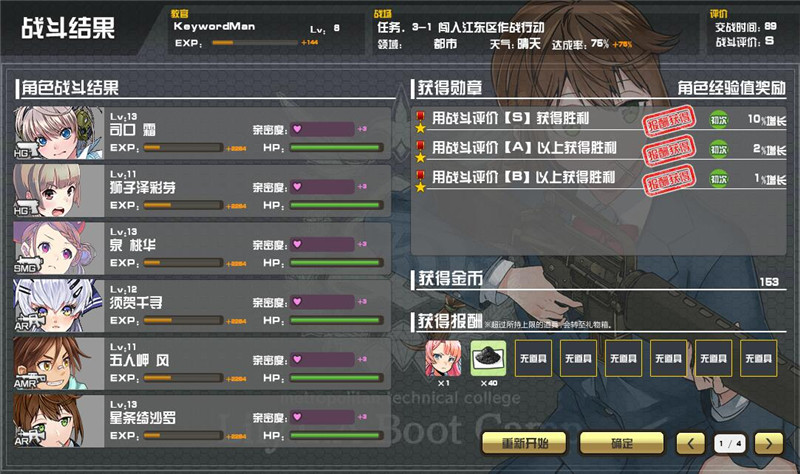
Task: Go to next page with right arrow
Action: pyautogui.click(x=768, y=443)
